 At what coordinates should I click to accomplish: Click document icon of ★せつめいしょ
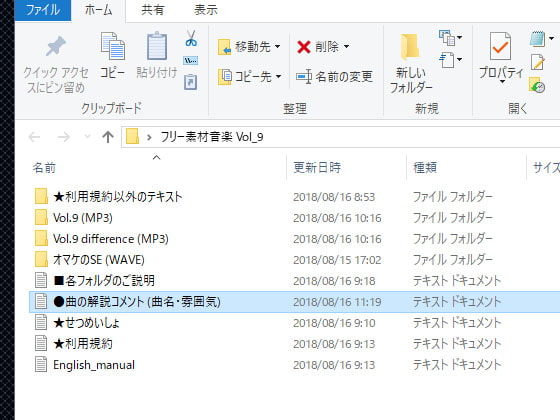point(41,322)
